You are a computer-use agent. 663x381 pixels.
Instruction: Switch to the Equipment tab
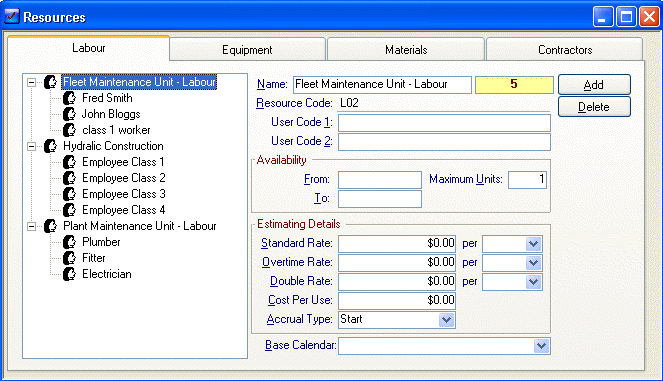pyautogui.click(x=247, y=50)
